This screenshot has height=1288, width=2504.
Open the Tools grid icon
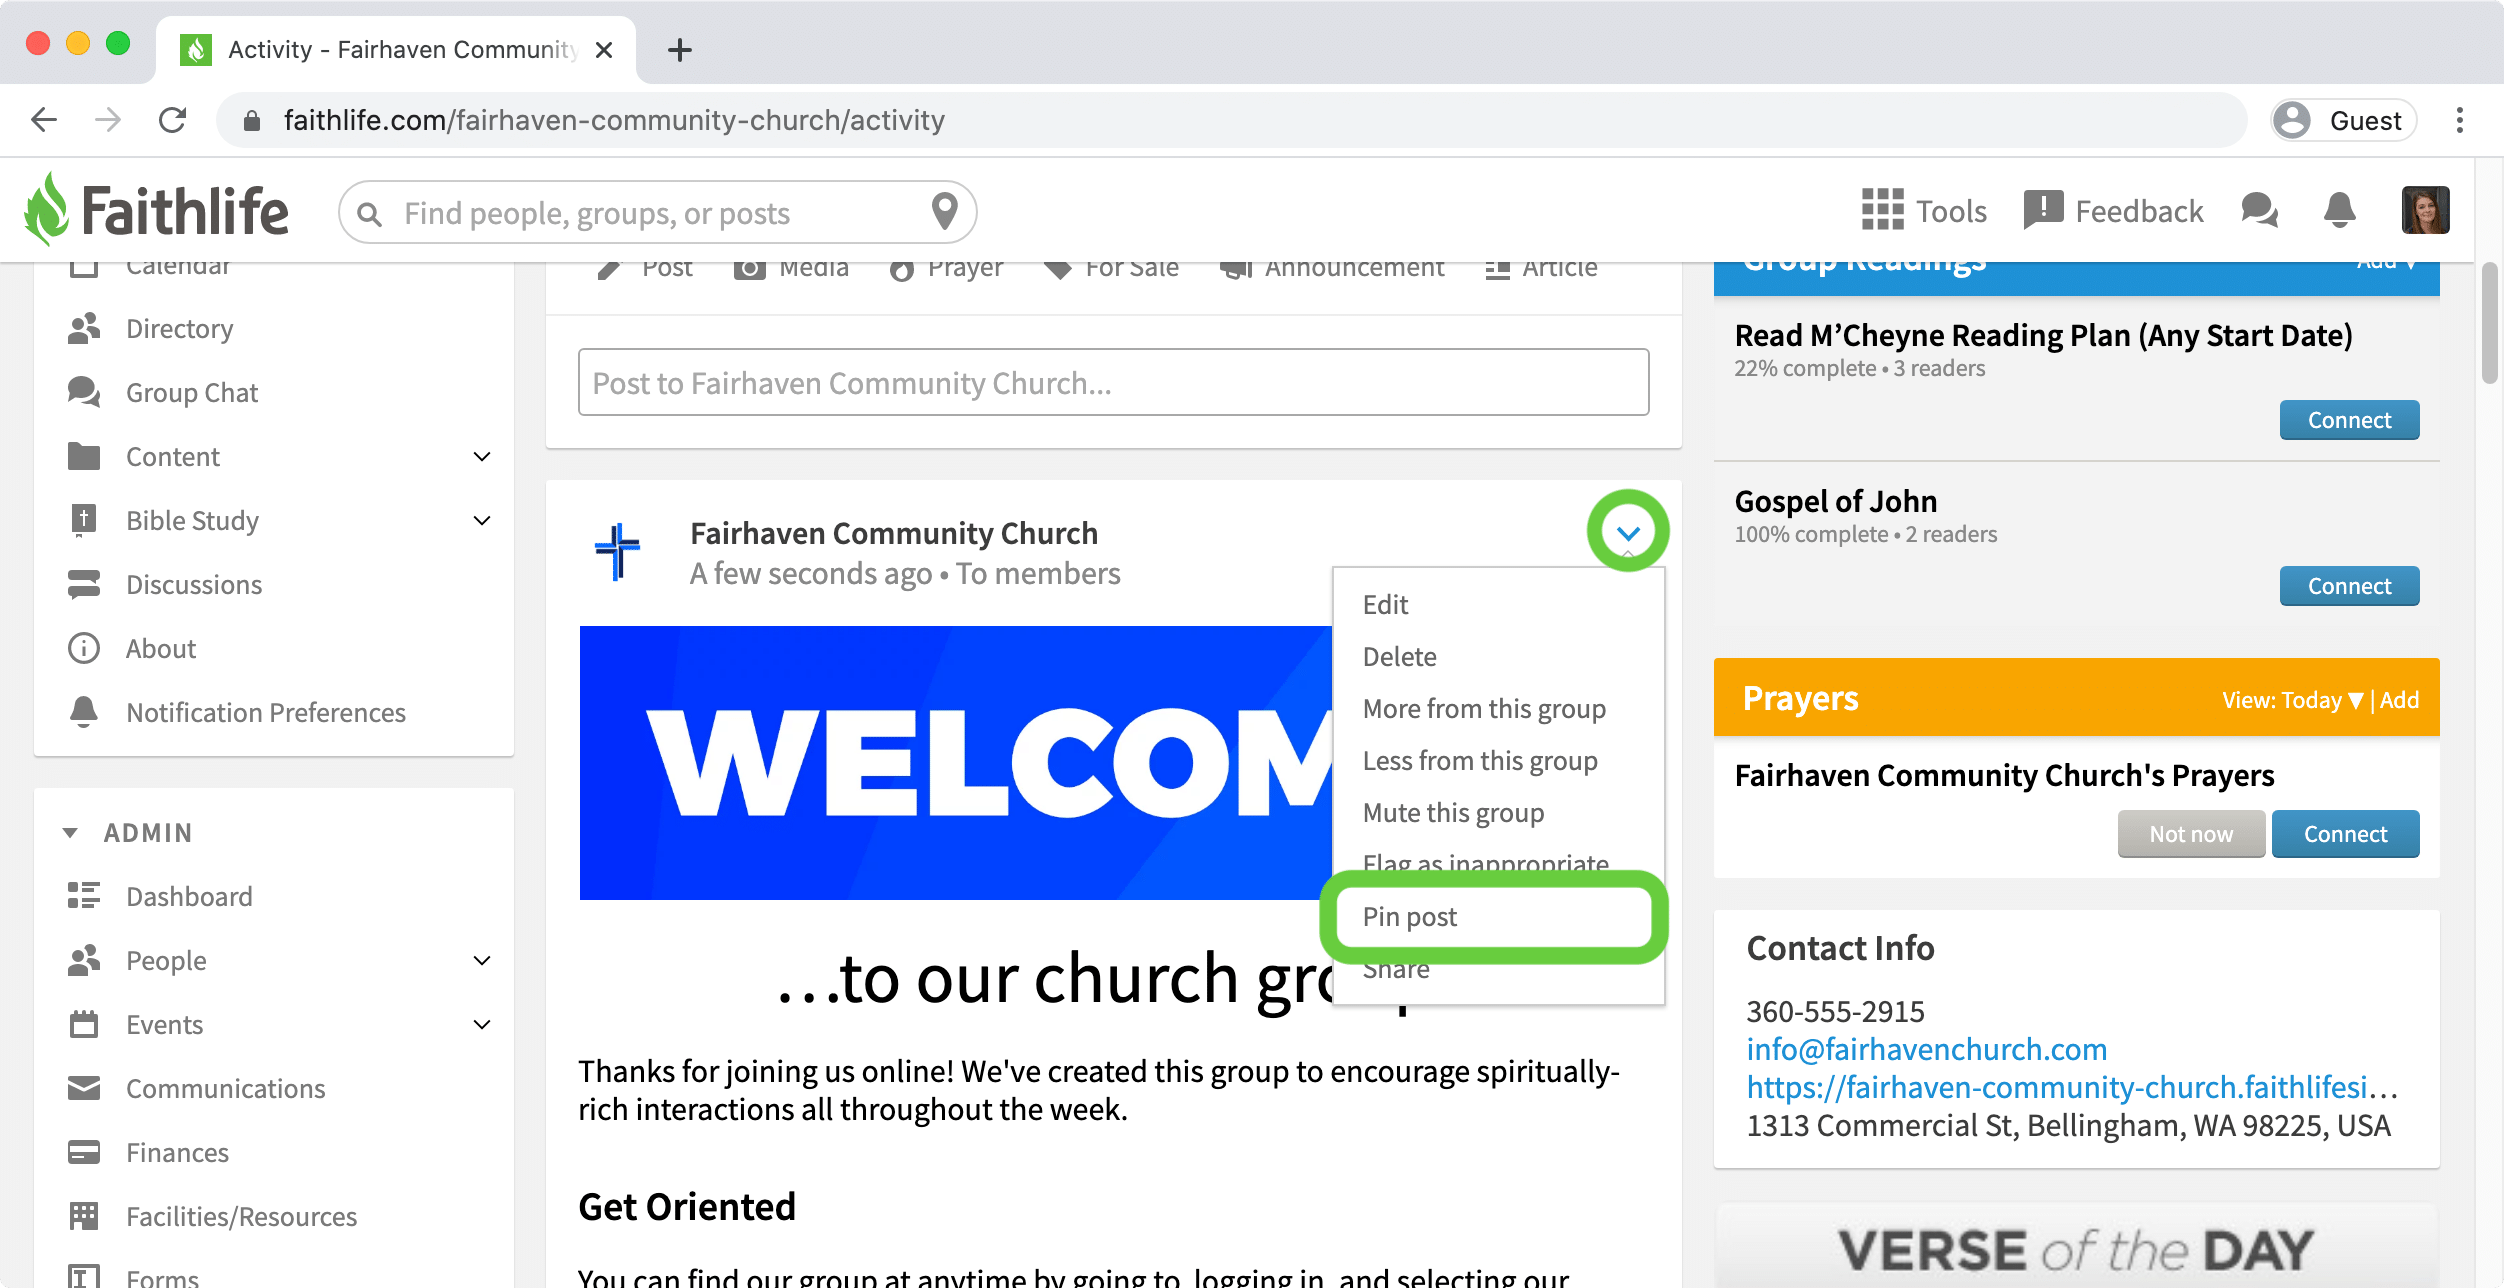[1881, 211]
